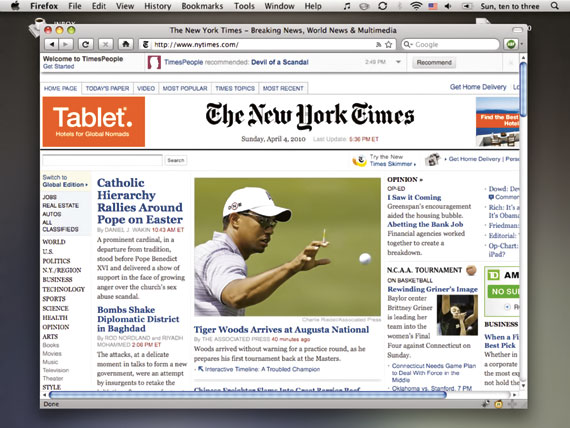Click the forward navigation arrow
Image resolution: width=570 pixels, height=428 pixels.
tap(66, 44)
